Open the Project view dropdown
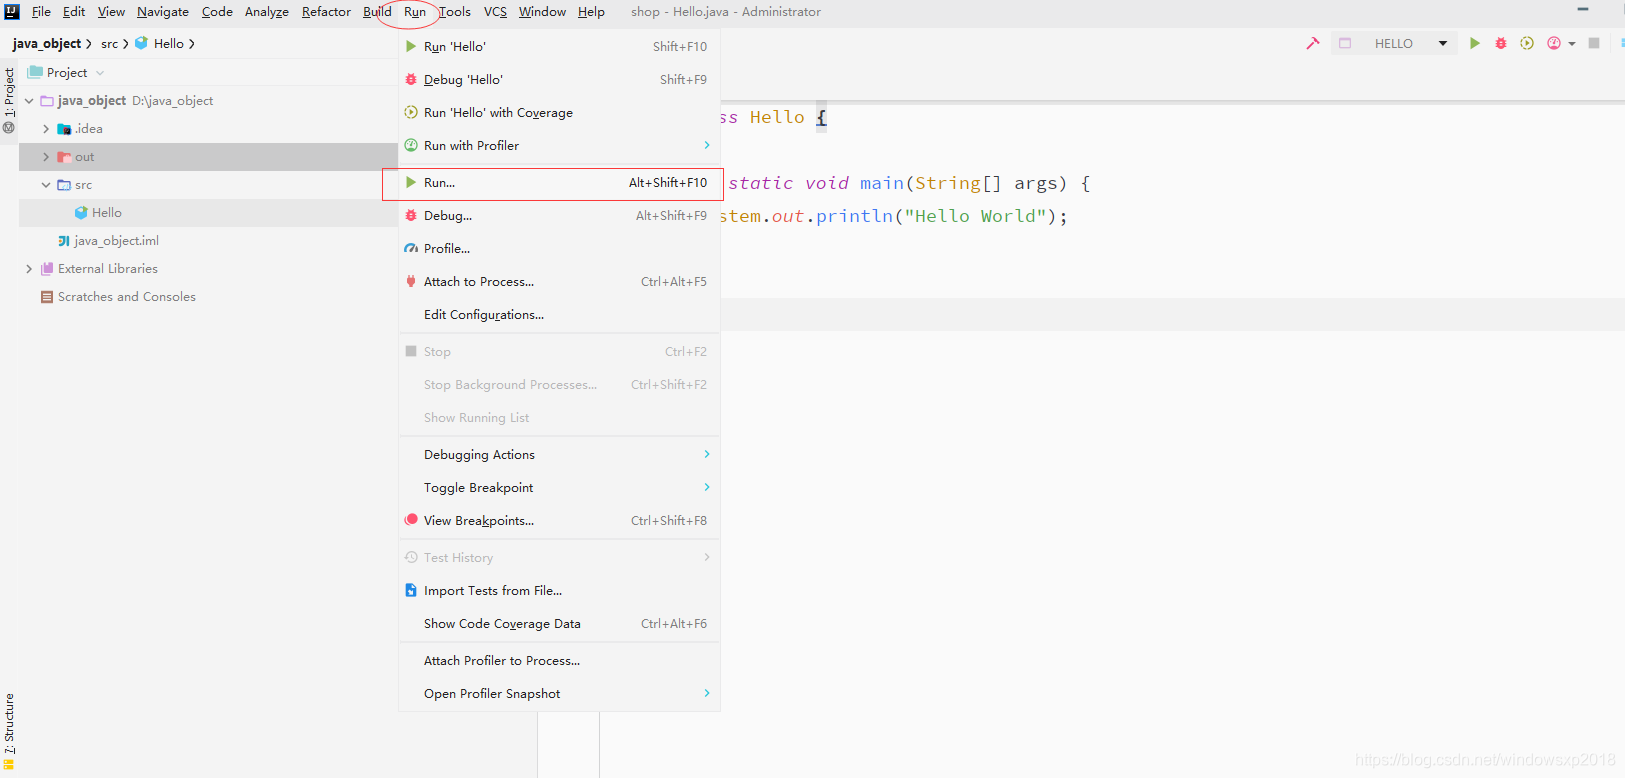 point(67,73)
